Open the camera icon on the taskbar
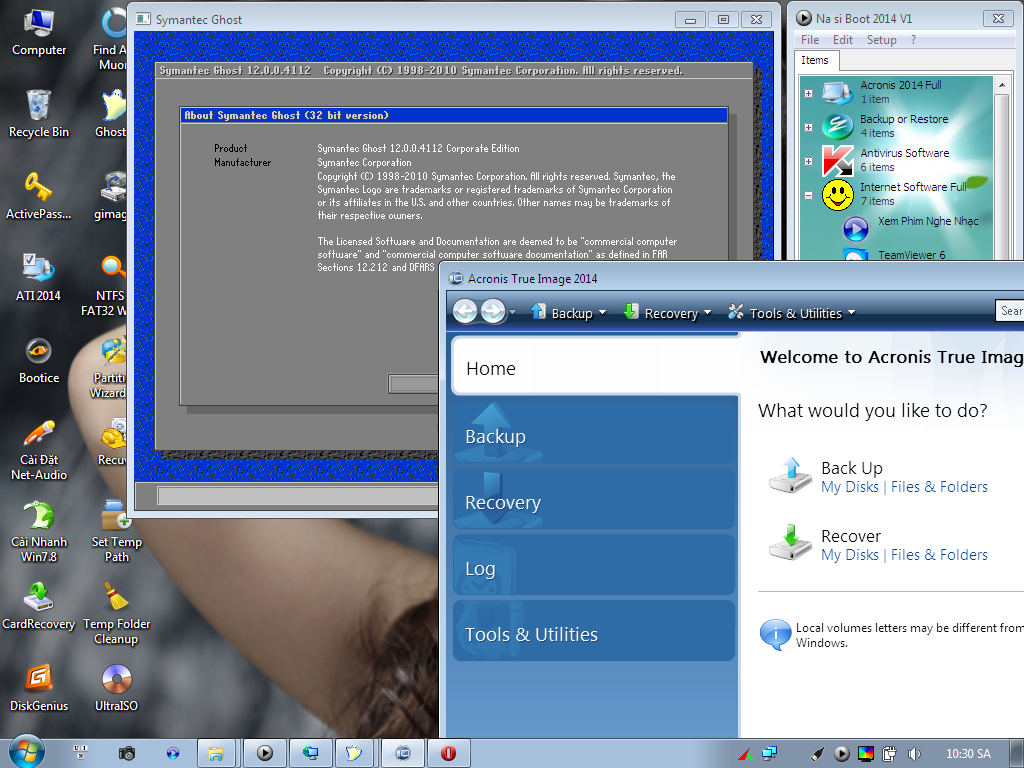This screenshot has width=1024, height=768. [x=127, y=753]
